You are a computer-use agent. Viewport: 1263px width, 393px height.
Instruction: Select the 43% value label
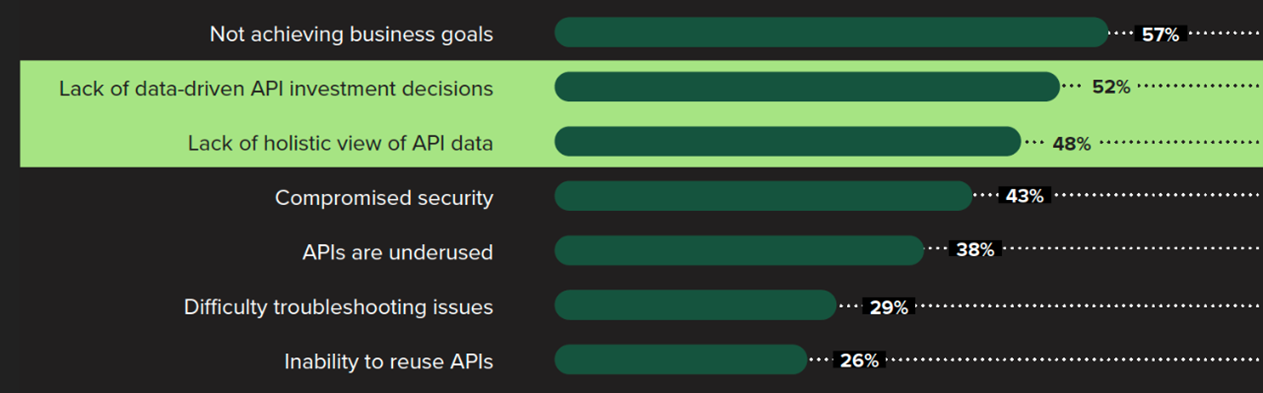(1024, 197)
